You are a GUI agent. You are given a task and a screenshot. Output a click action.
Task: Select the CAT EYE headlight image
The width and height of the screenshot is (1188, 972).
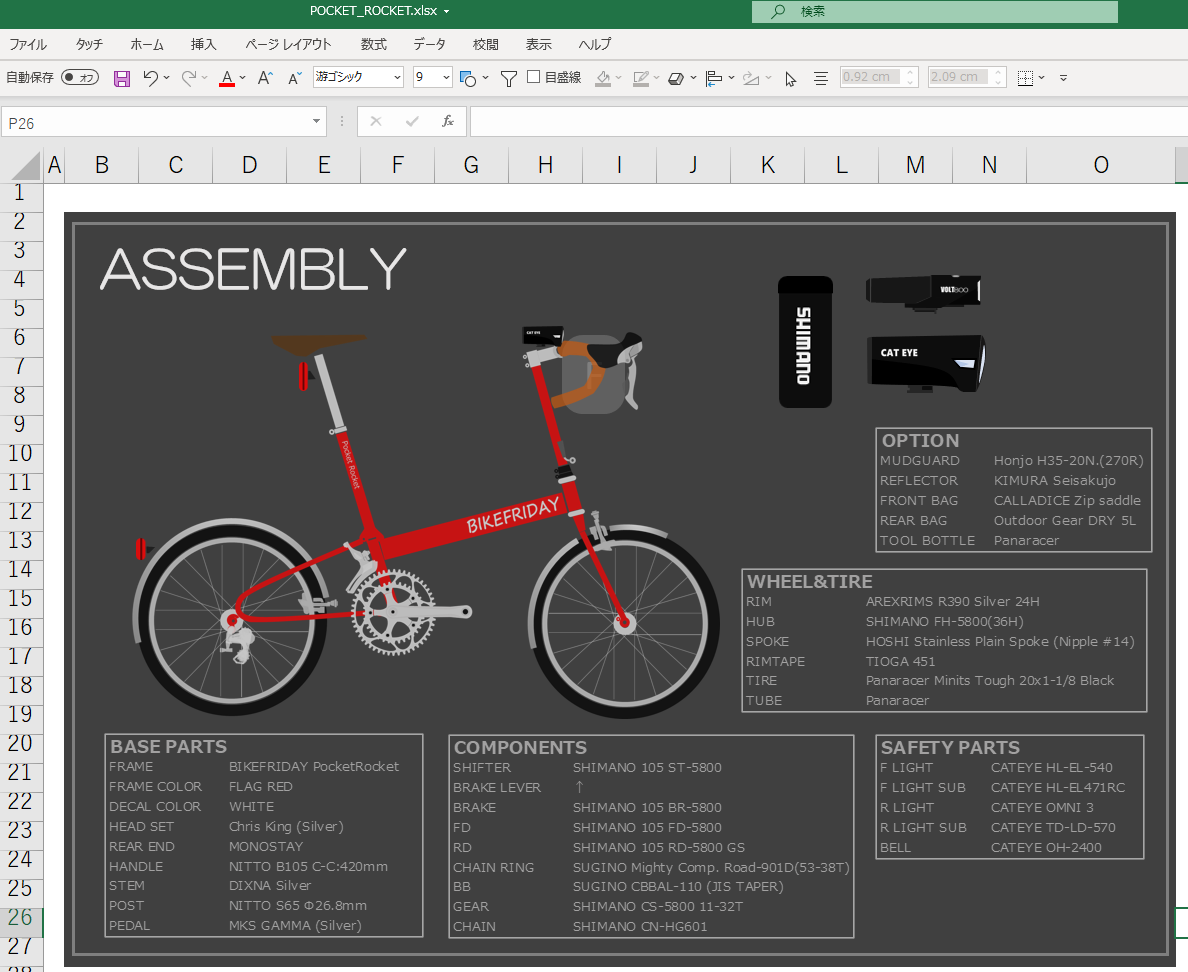tap(926, 364)
